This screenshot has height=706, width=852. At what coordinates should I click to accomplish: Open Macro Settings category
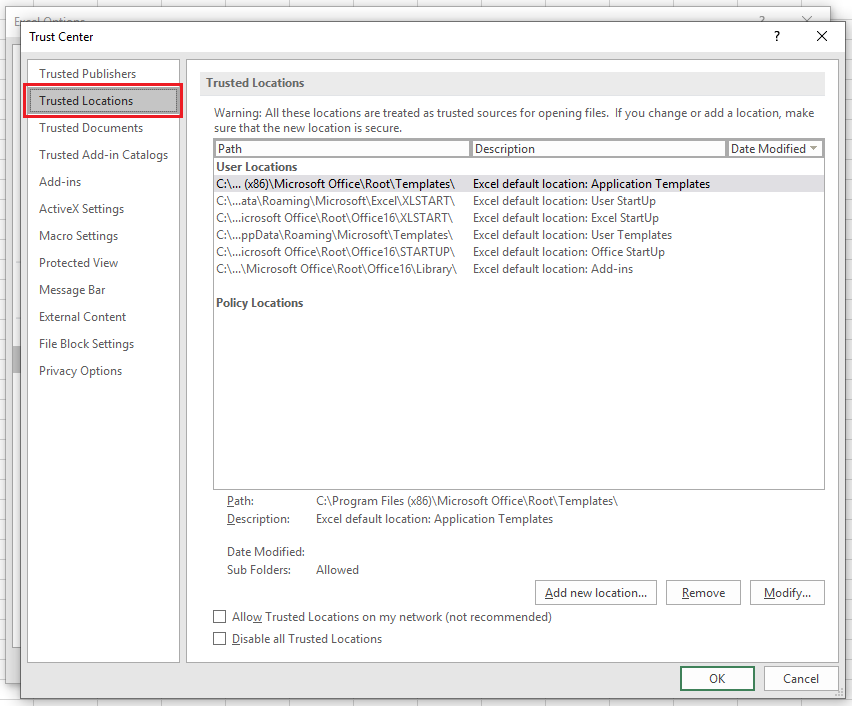click(x=78, y=236)
